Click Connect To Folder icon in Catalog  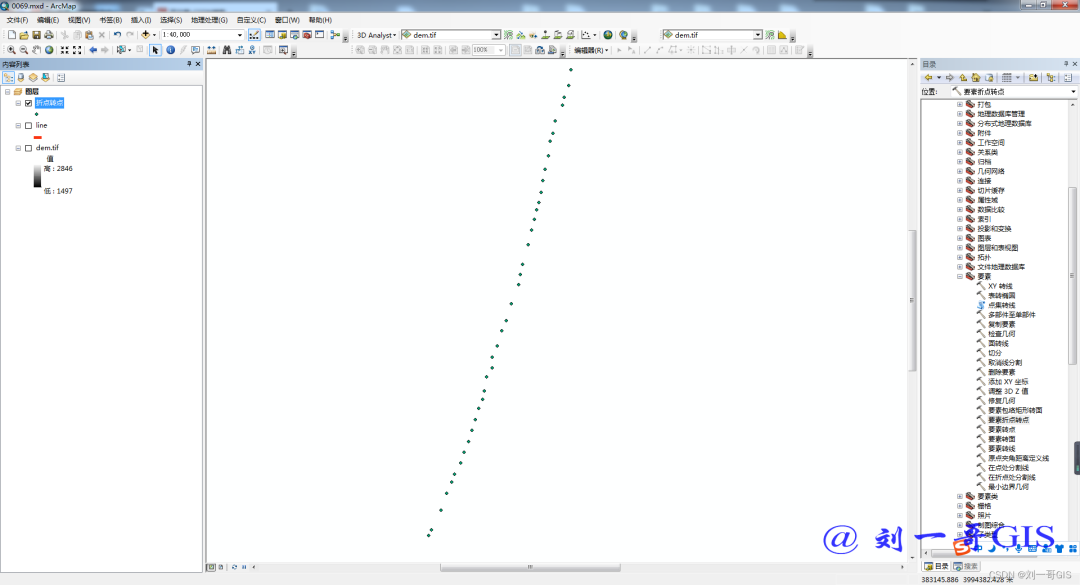coord(1033,78)
